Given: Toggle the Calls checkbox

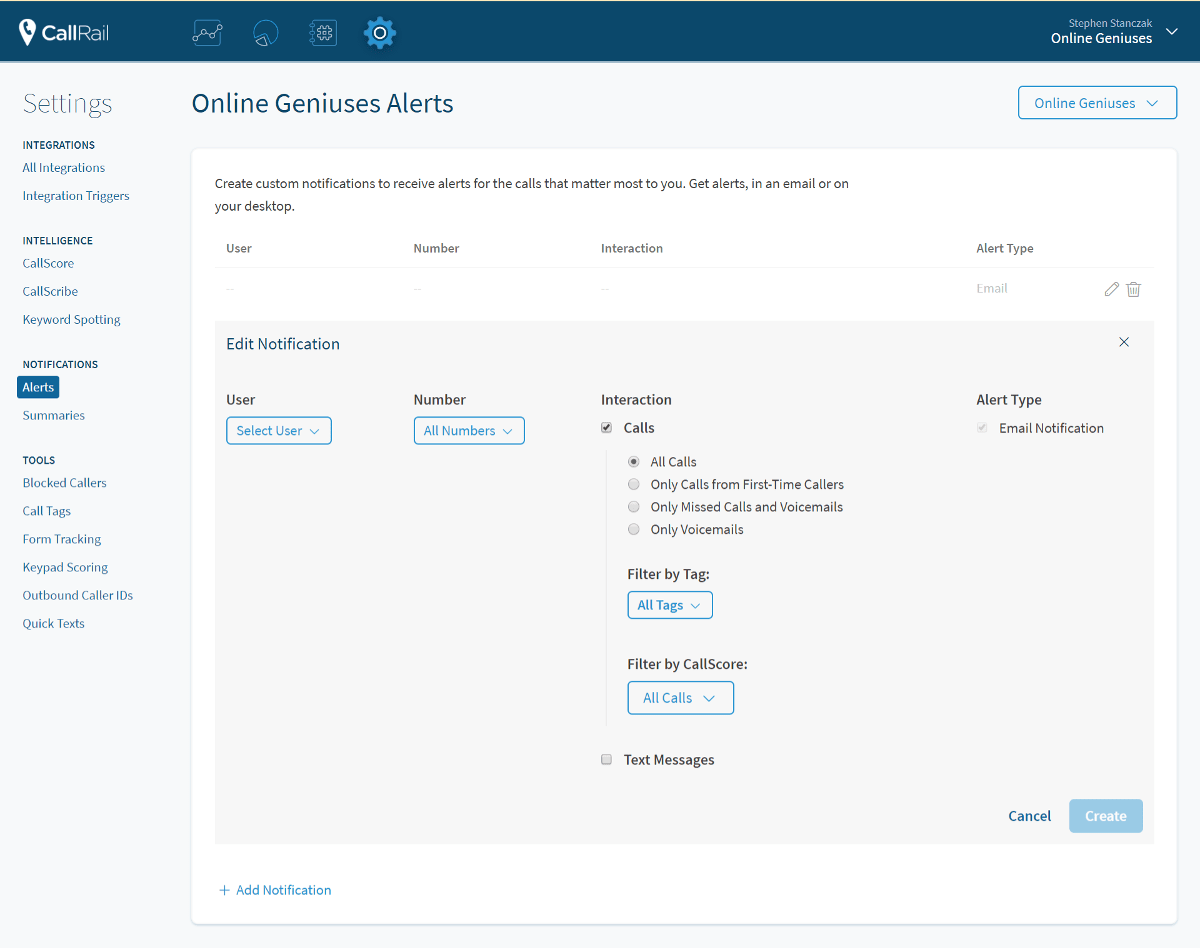Looking at the screenshot, I should [606, 428].
